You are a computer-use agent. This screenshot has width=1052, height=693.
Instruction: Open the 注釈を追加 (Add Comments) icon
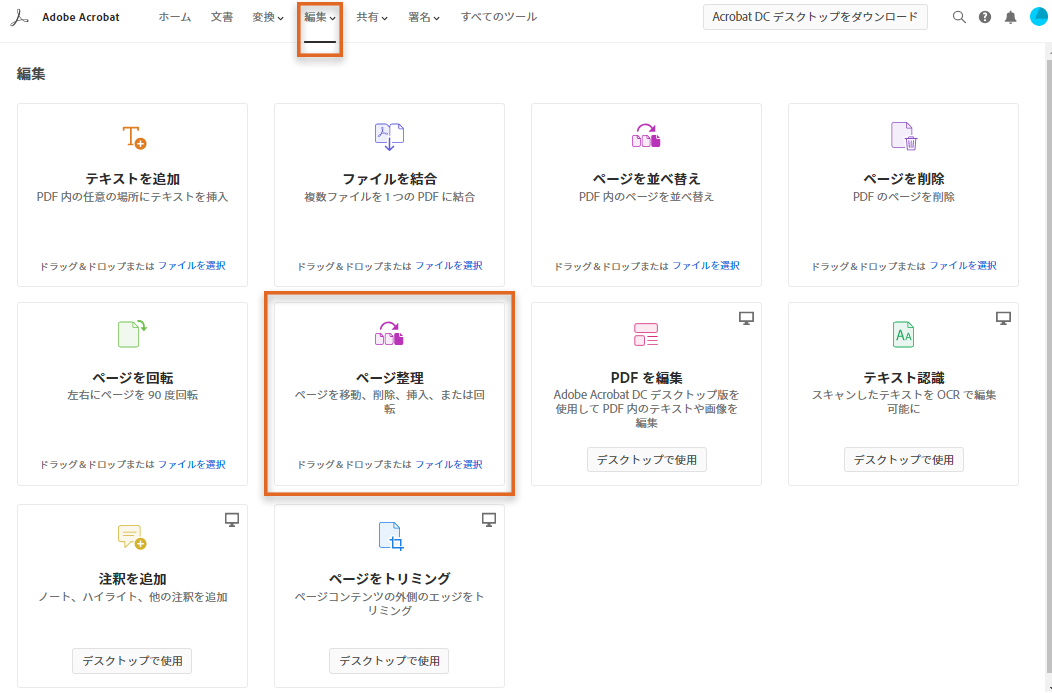click(131, 537)
